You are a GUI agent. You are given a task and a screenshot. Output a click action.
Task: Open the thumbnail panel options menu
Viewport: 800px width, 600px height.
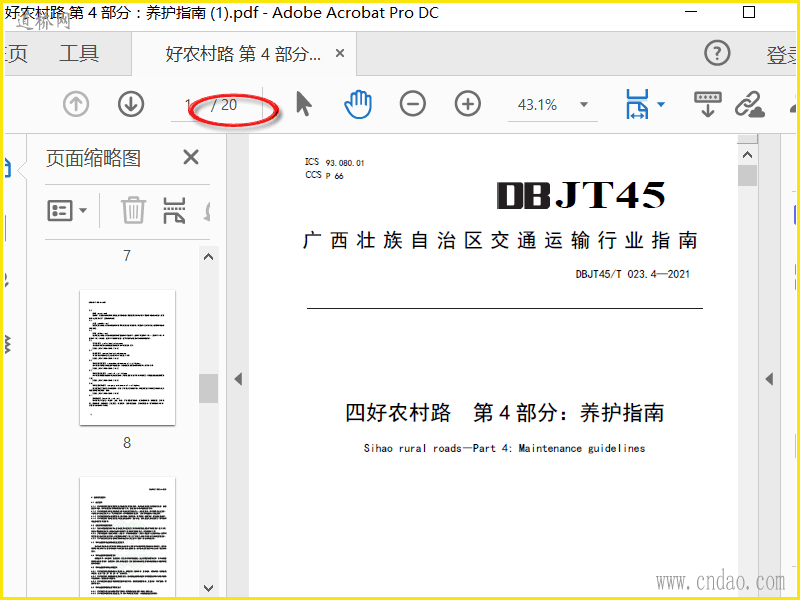[67, 210]
